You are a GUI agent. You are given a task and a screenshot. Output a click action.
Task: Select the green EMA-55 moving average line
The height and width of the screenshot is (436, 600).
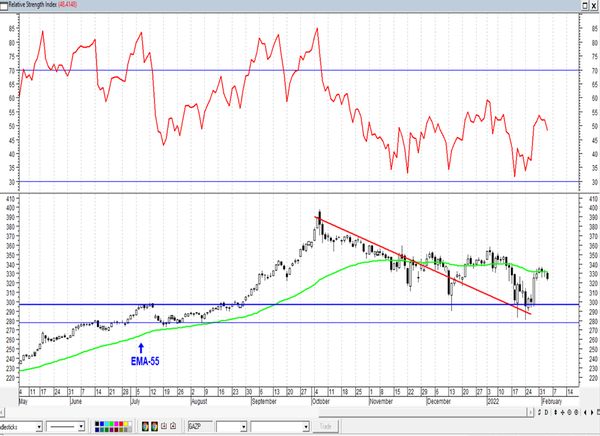click(x=250, y=313)
